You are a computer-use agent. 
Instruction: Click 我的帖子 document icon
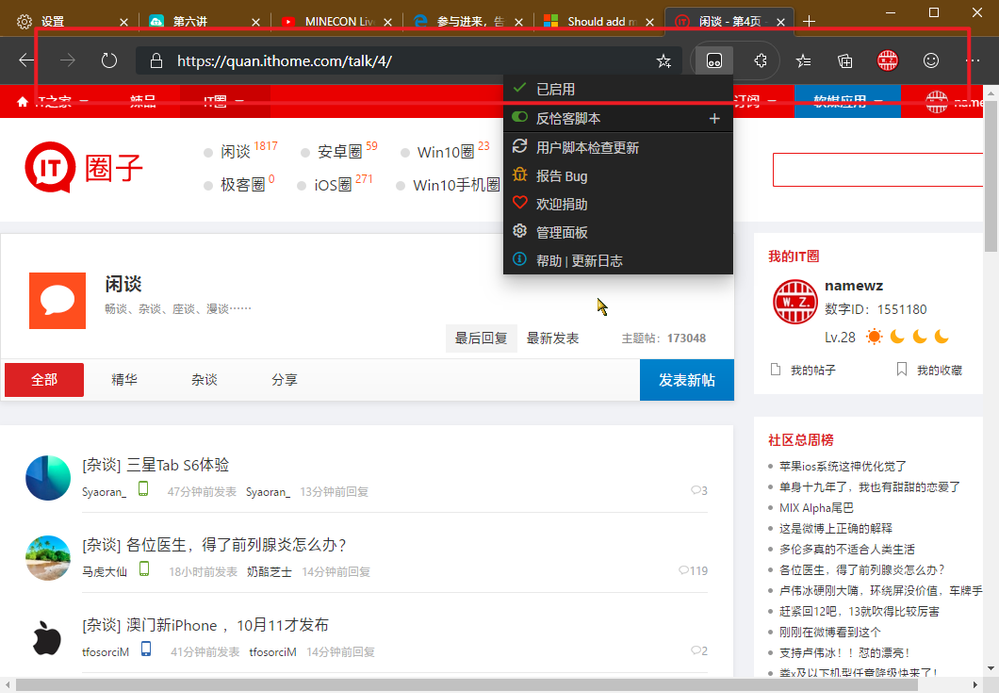(x=775, y=369)
